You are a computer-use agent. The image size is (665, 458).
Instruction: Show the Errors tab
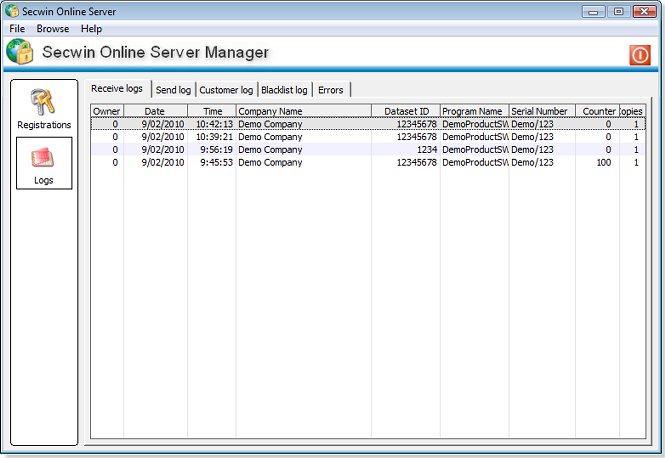point(331,90)
